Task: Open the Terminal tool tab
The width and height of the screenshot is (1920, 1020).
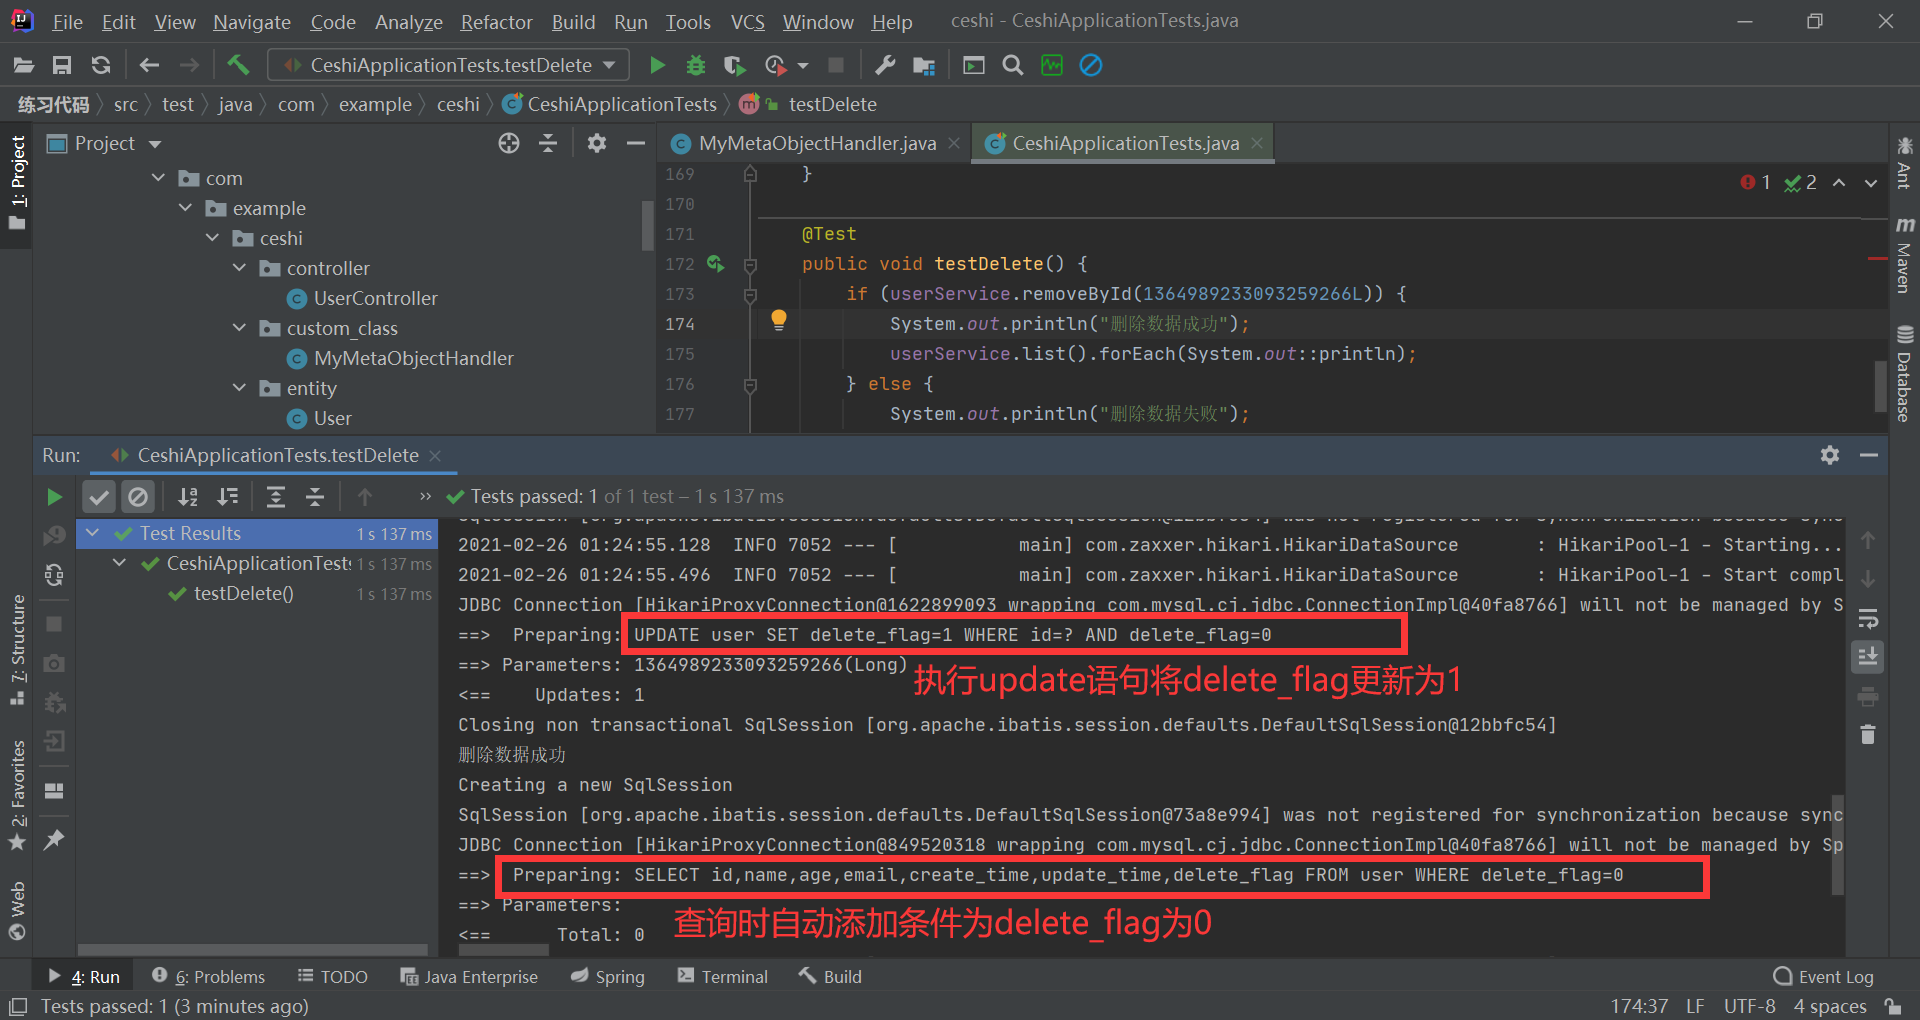Action: (723, 977)
